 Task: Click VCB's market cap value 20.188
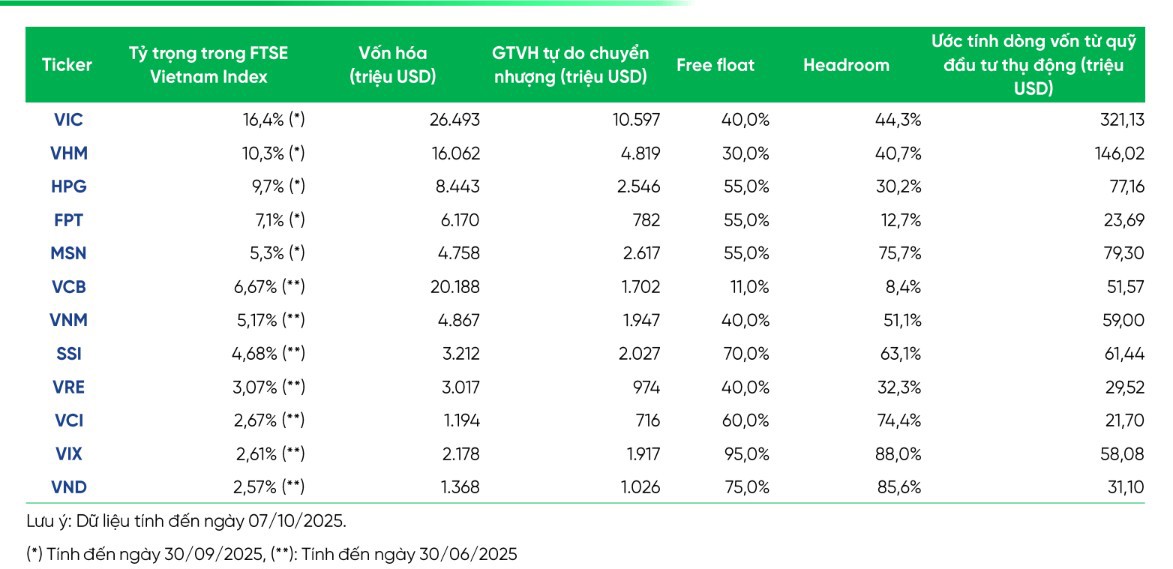pos(454,287)
